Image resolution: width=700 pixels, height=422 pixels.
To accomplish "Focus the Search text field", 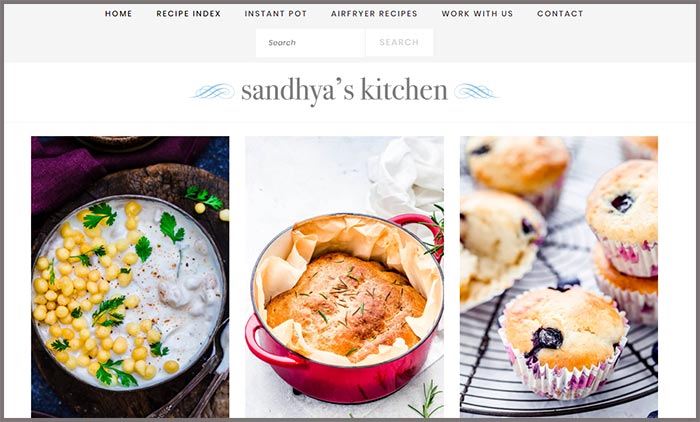I will [310, 43].
